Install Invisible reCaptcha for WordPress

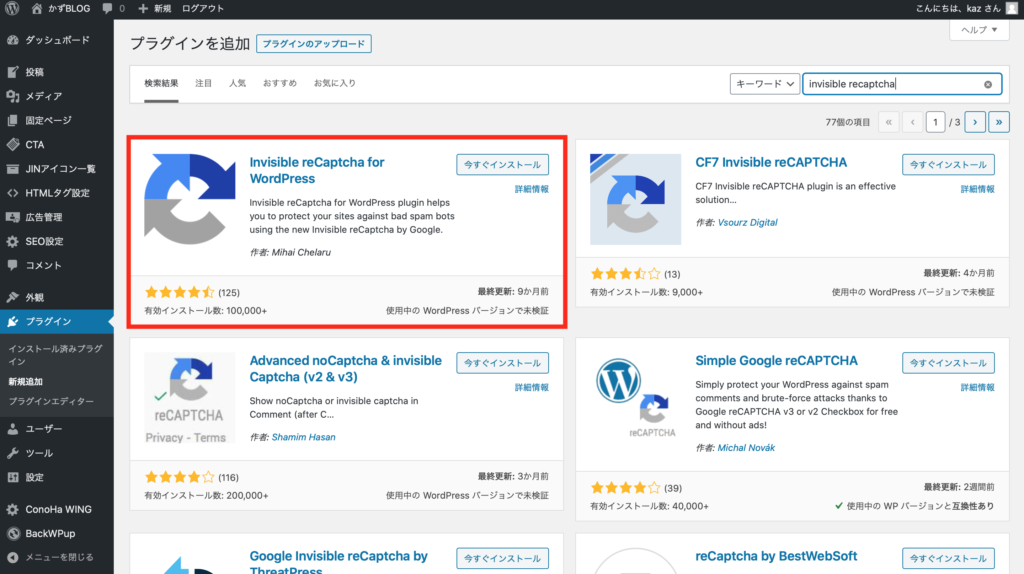tap(502, 165)
